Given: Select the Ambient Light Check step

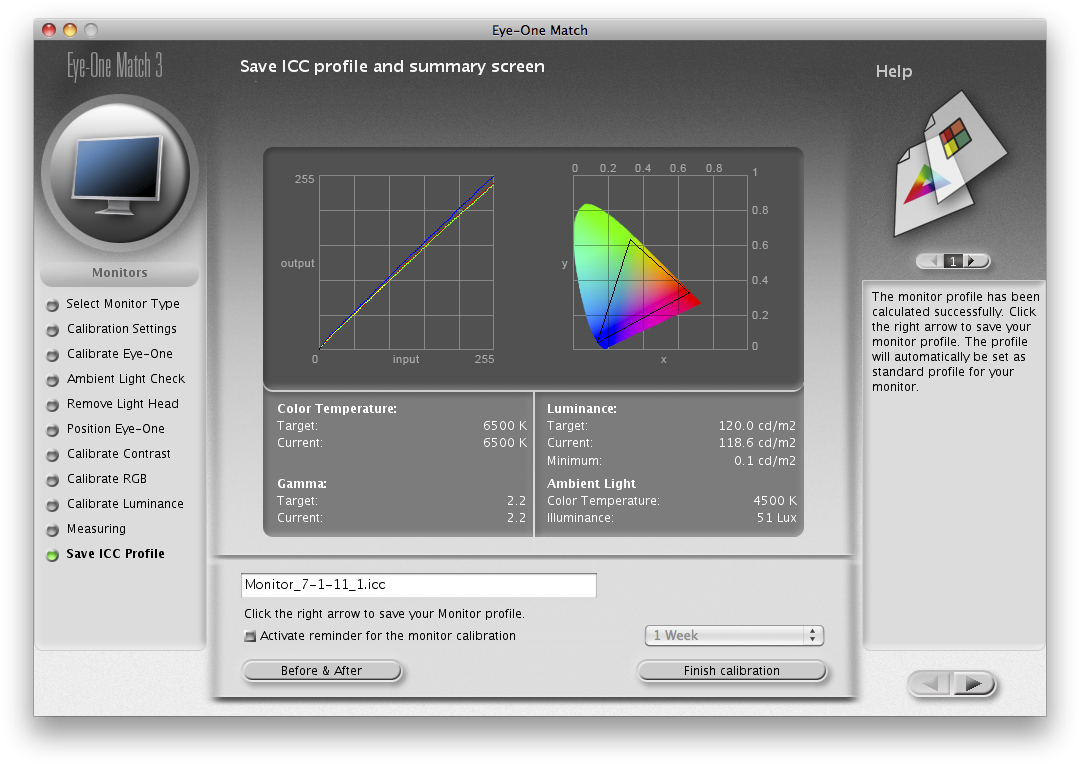Looking at the screenshot, I should 126,379.
